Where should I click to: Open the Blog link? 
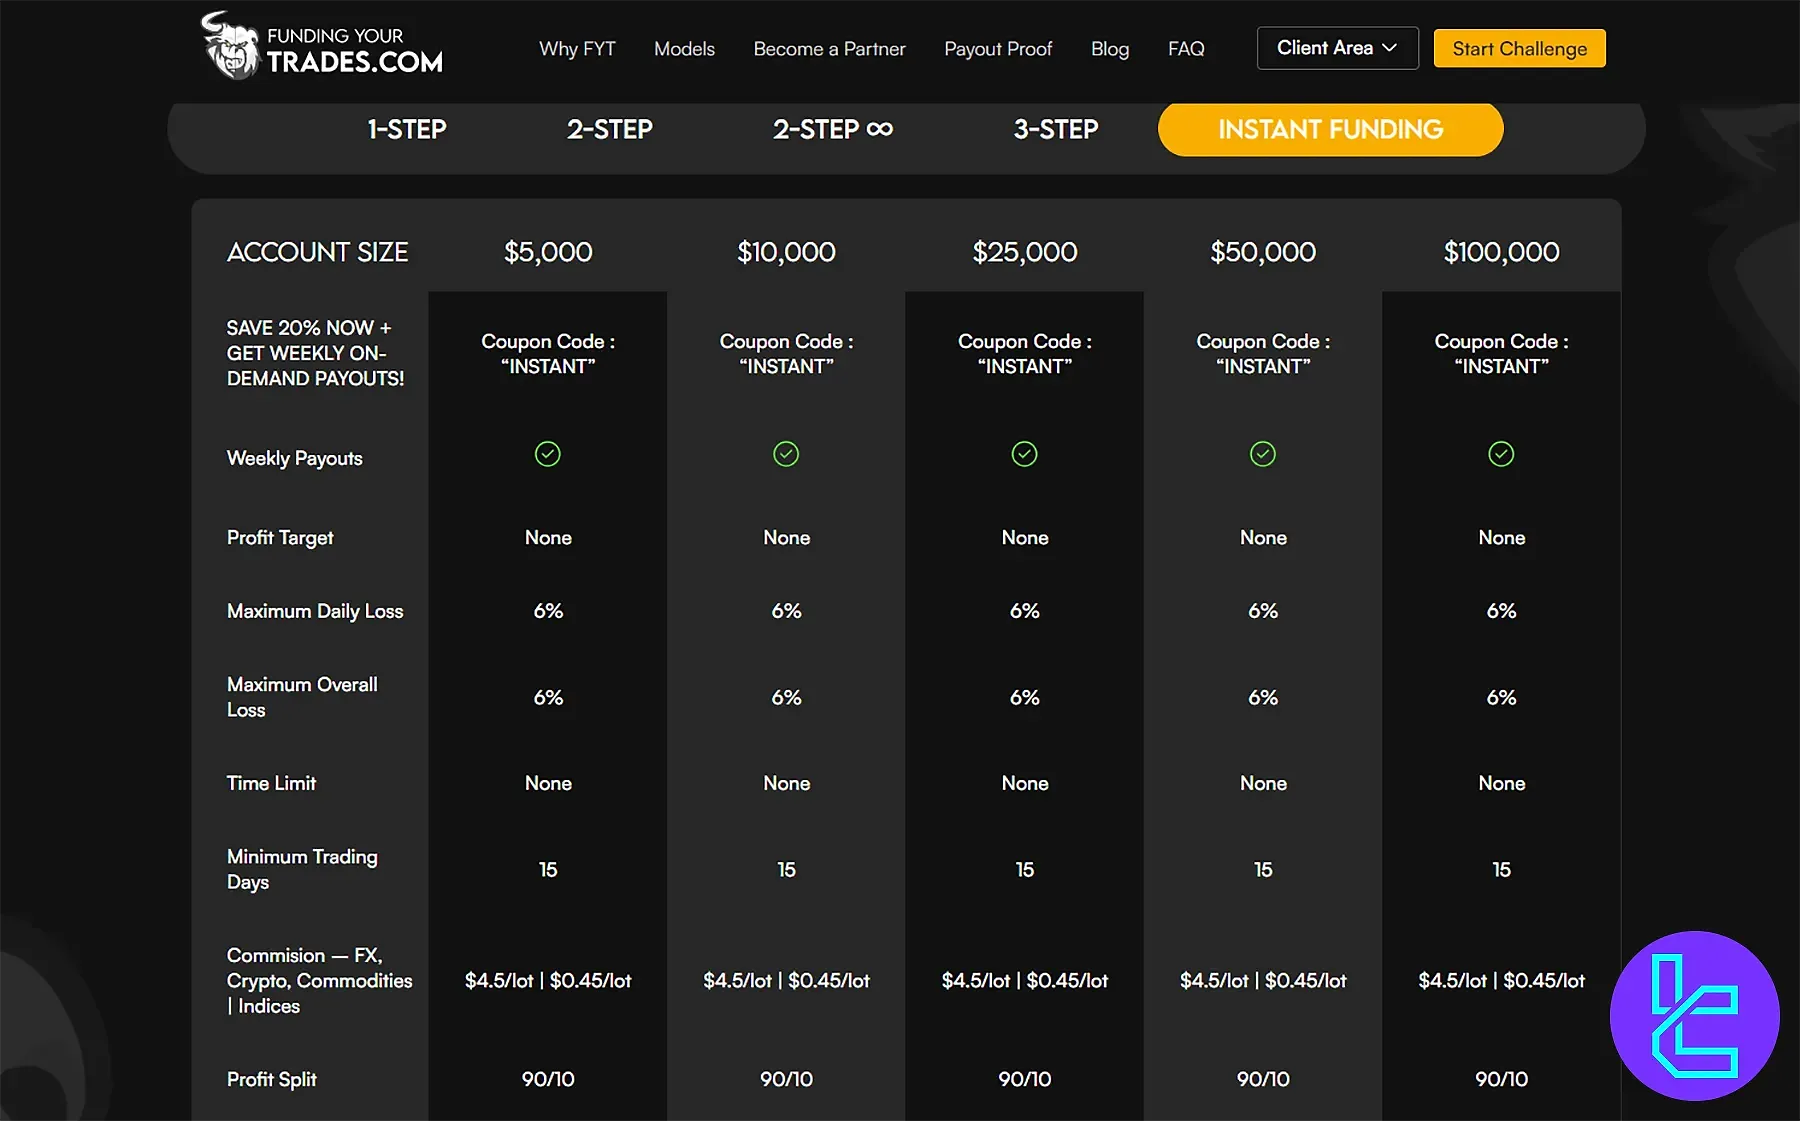[x=1110, y=49]
